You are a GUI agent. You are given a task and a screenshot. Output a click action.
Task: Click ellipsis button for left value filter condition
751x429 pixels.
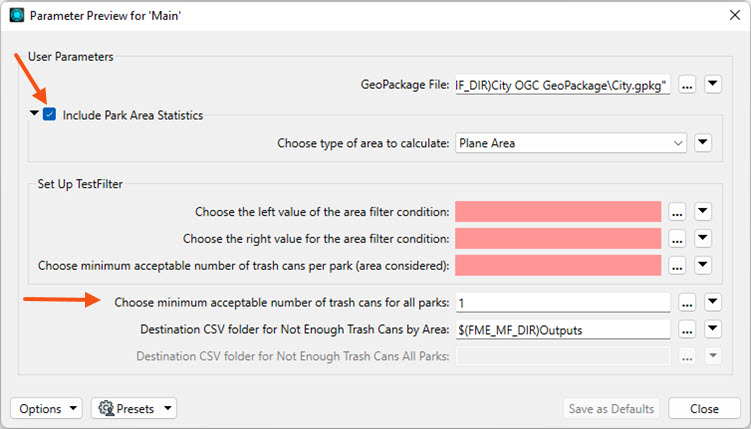coord(677,212)
